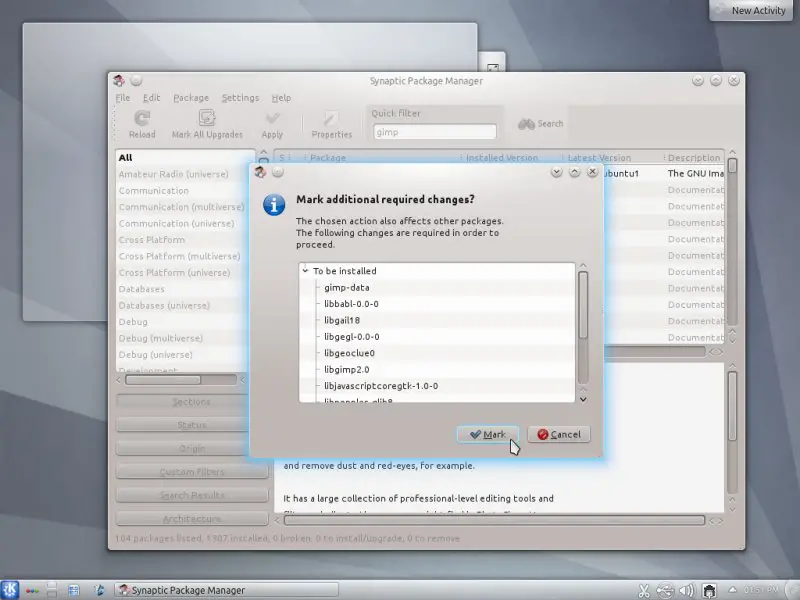Click the scroll-up arrow of the dialog package list
This screenshot has width=800, height=600.
pos(583,266)
